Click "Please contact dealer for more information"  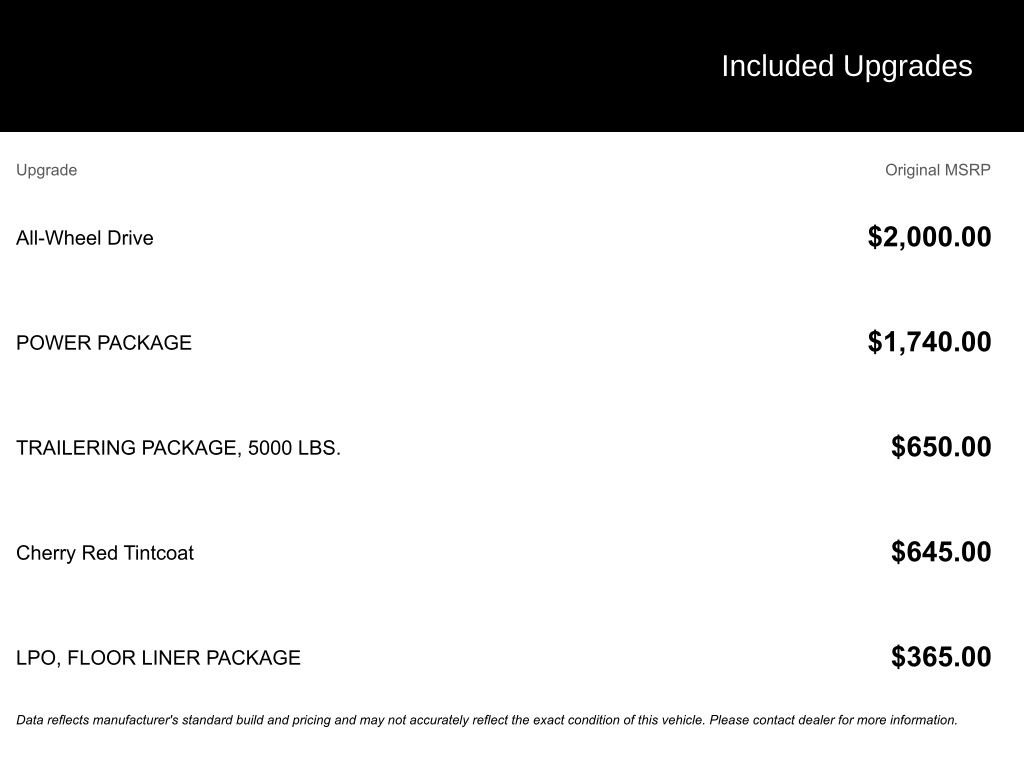pyautogui.click(x=833, y=720)
